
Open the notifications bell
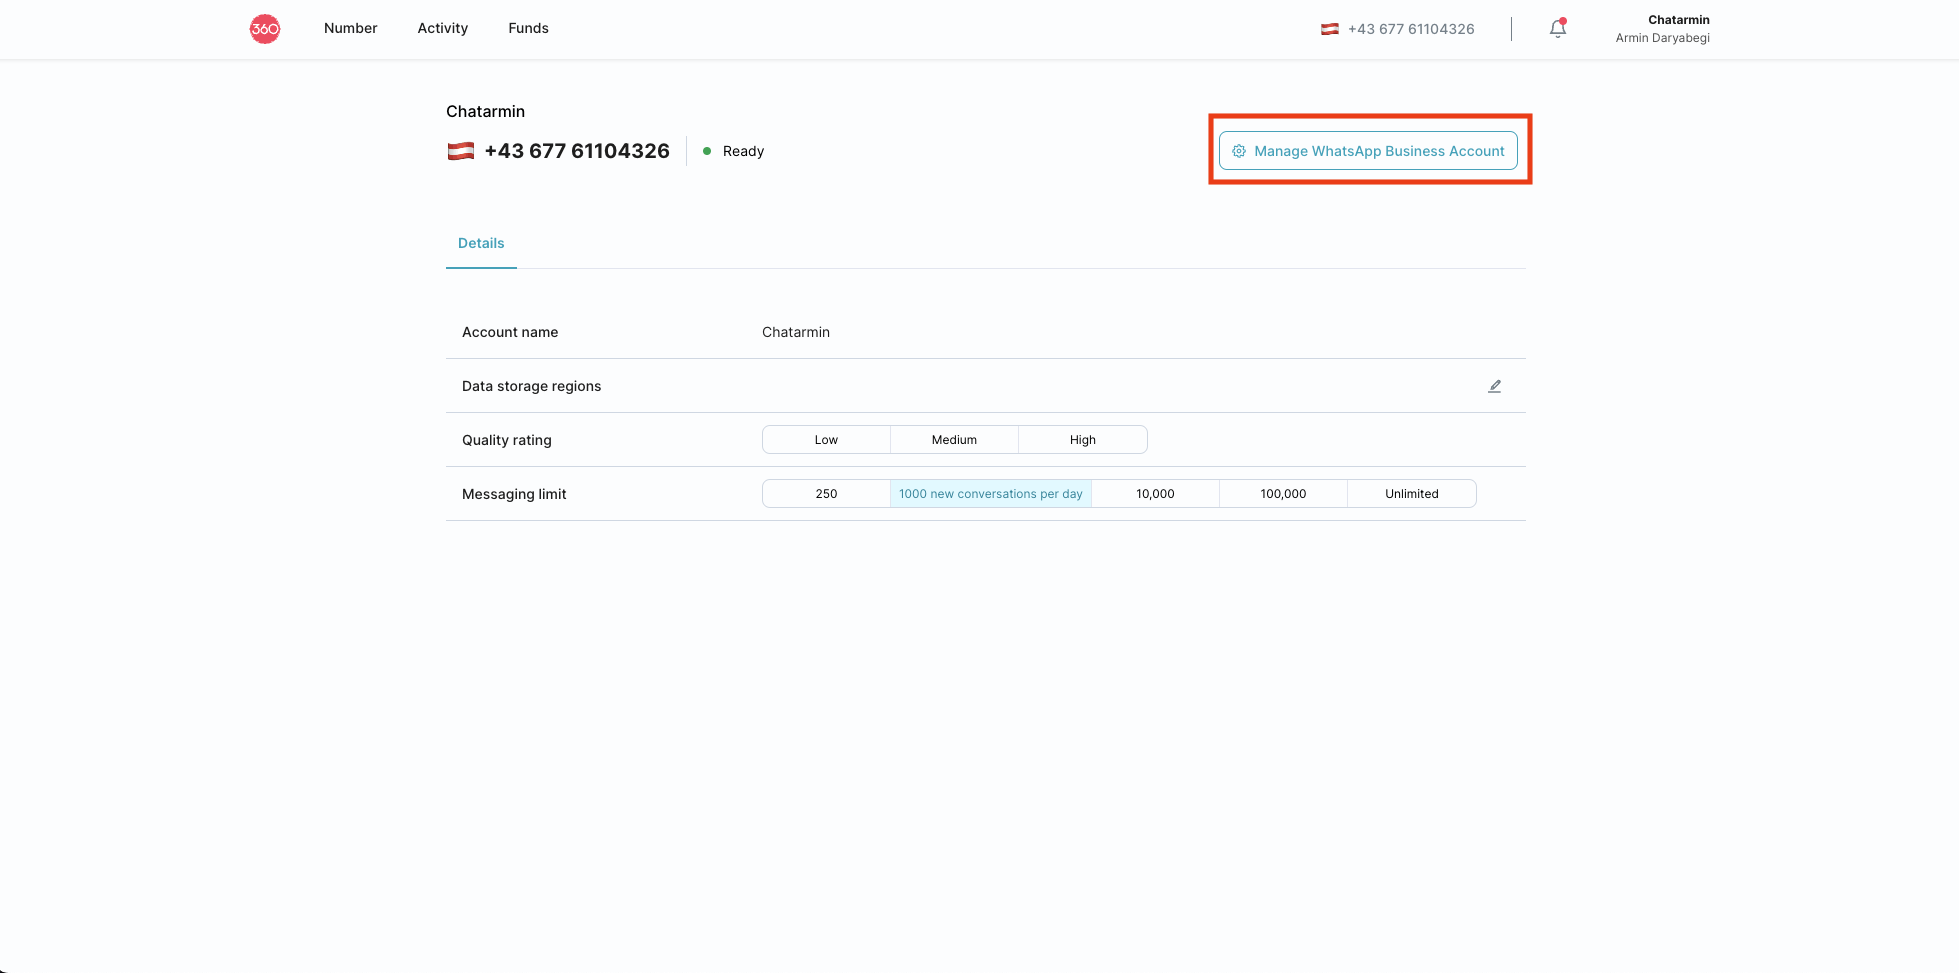click(x=1557, y=29)
